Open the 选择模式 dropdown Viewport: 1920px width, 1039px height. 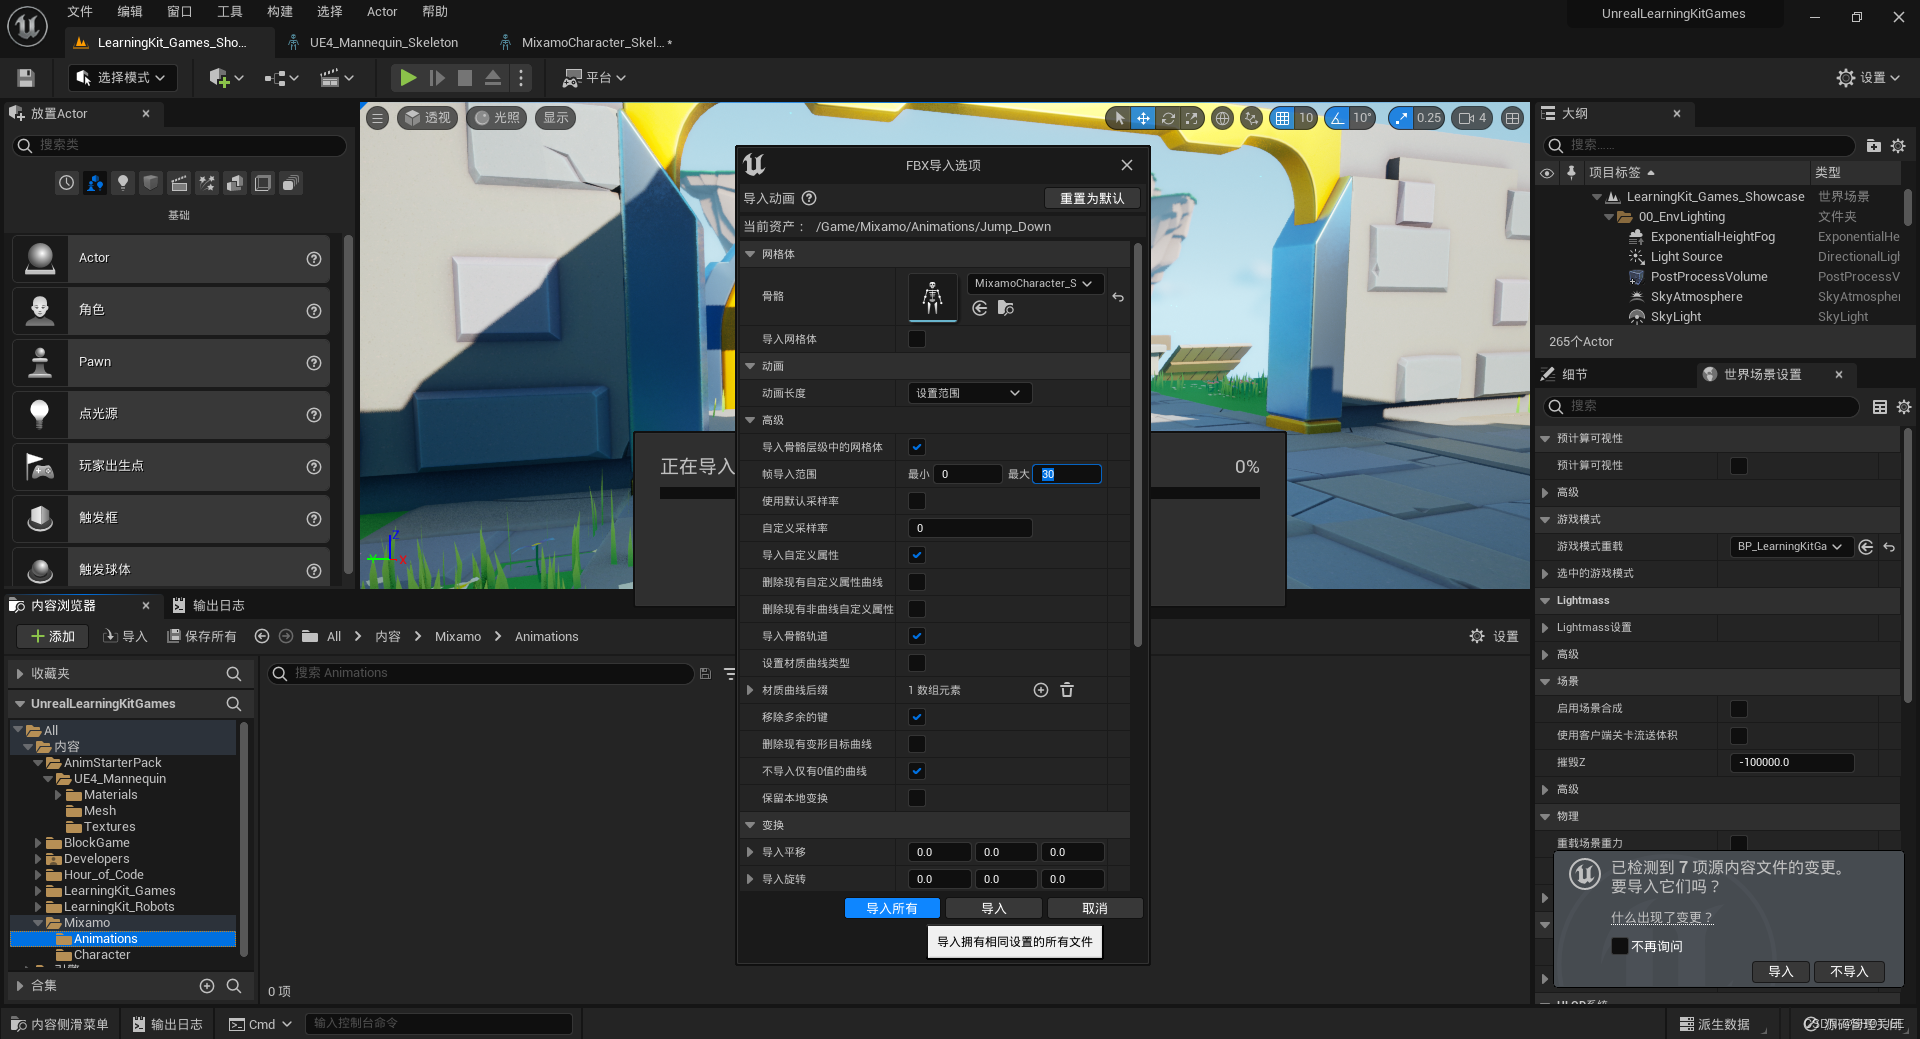click(122, 77)
